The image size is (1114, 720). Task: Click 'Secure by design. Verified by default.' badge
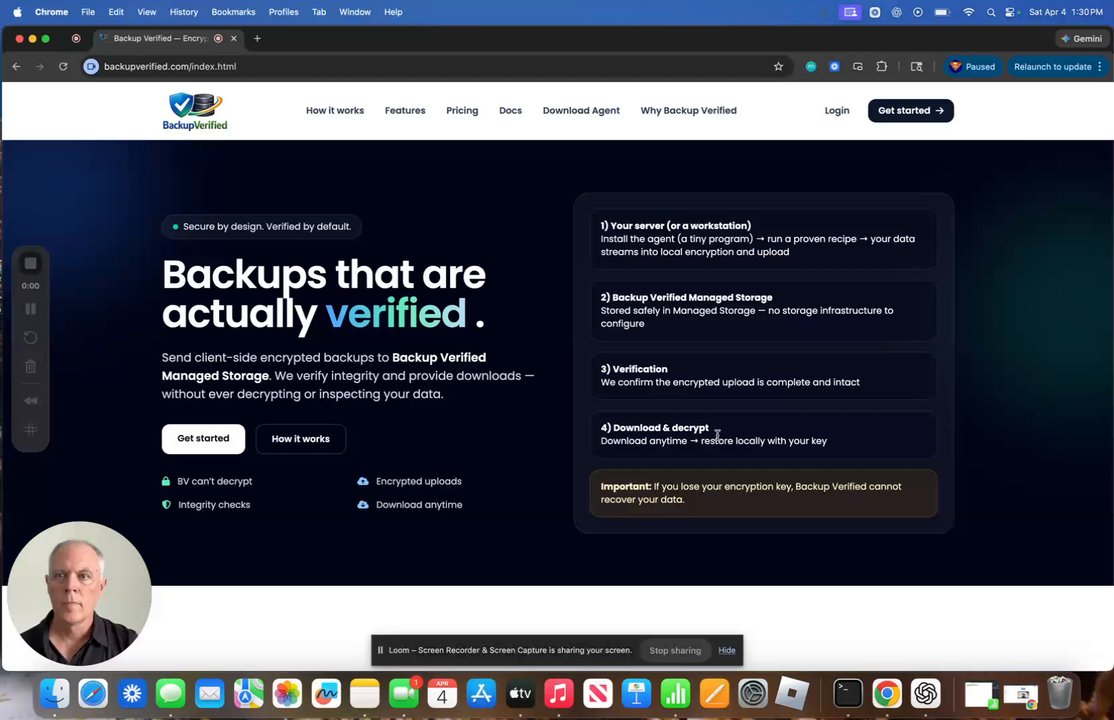pyautogui.click(x=261, y=227)
